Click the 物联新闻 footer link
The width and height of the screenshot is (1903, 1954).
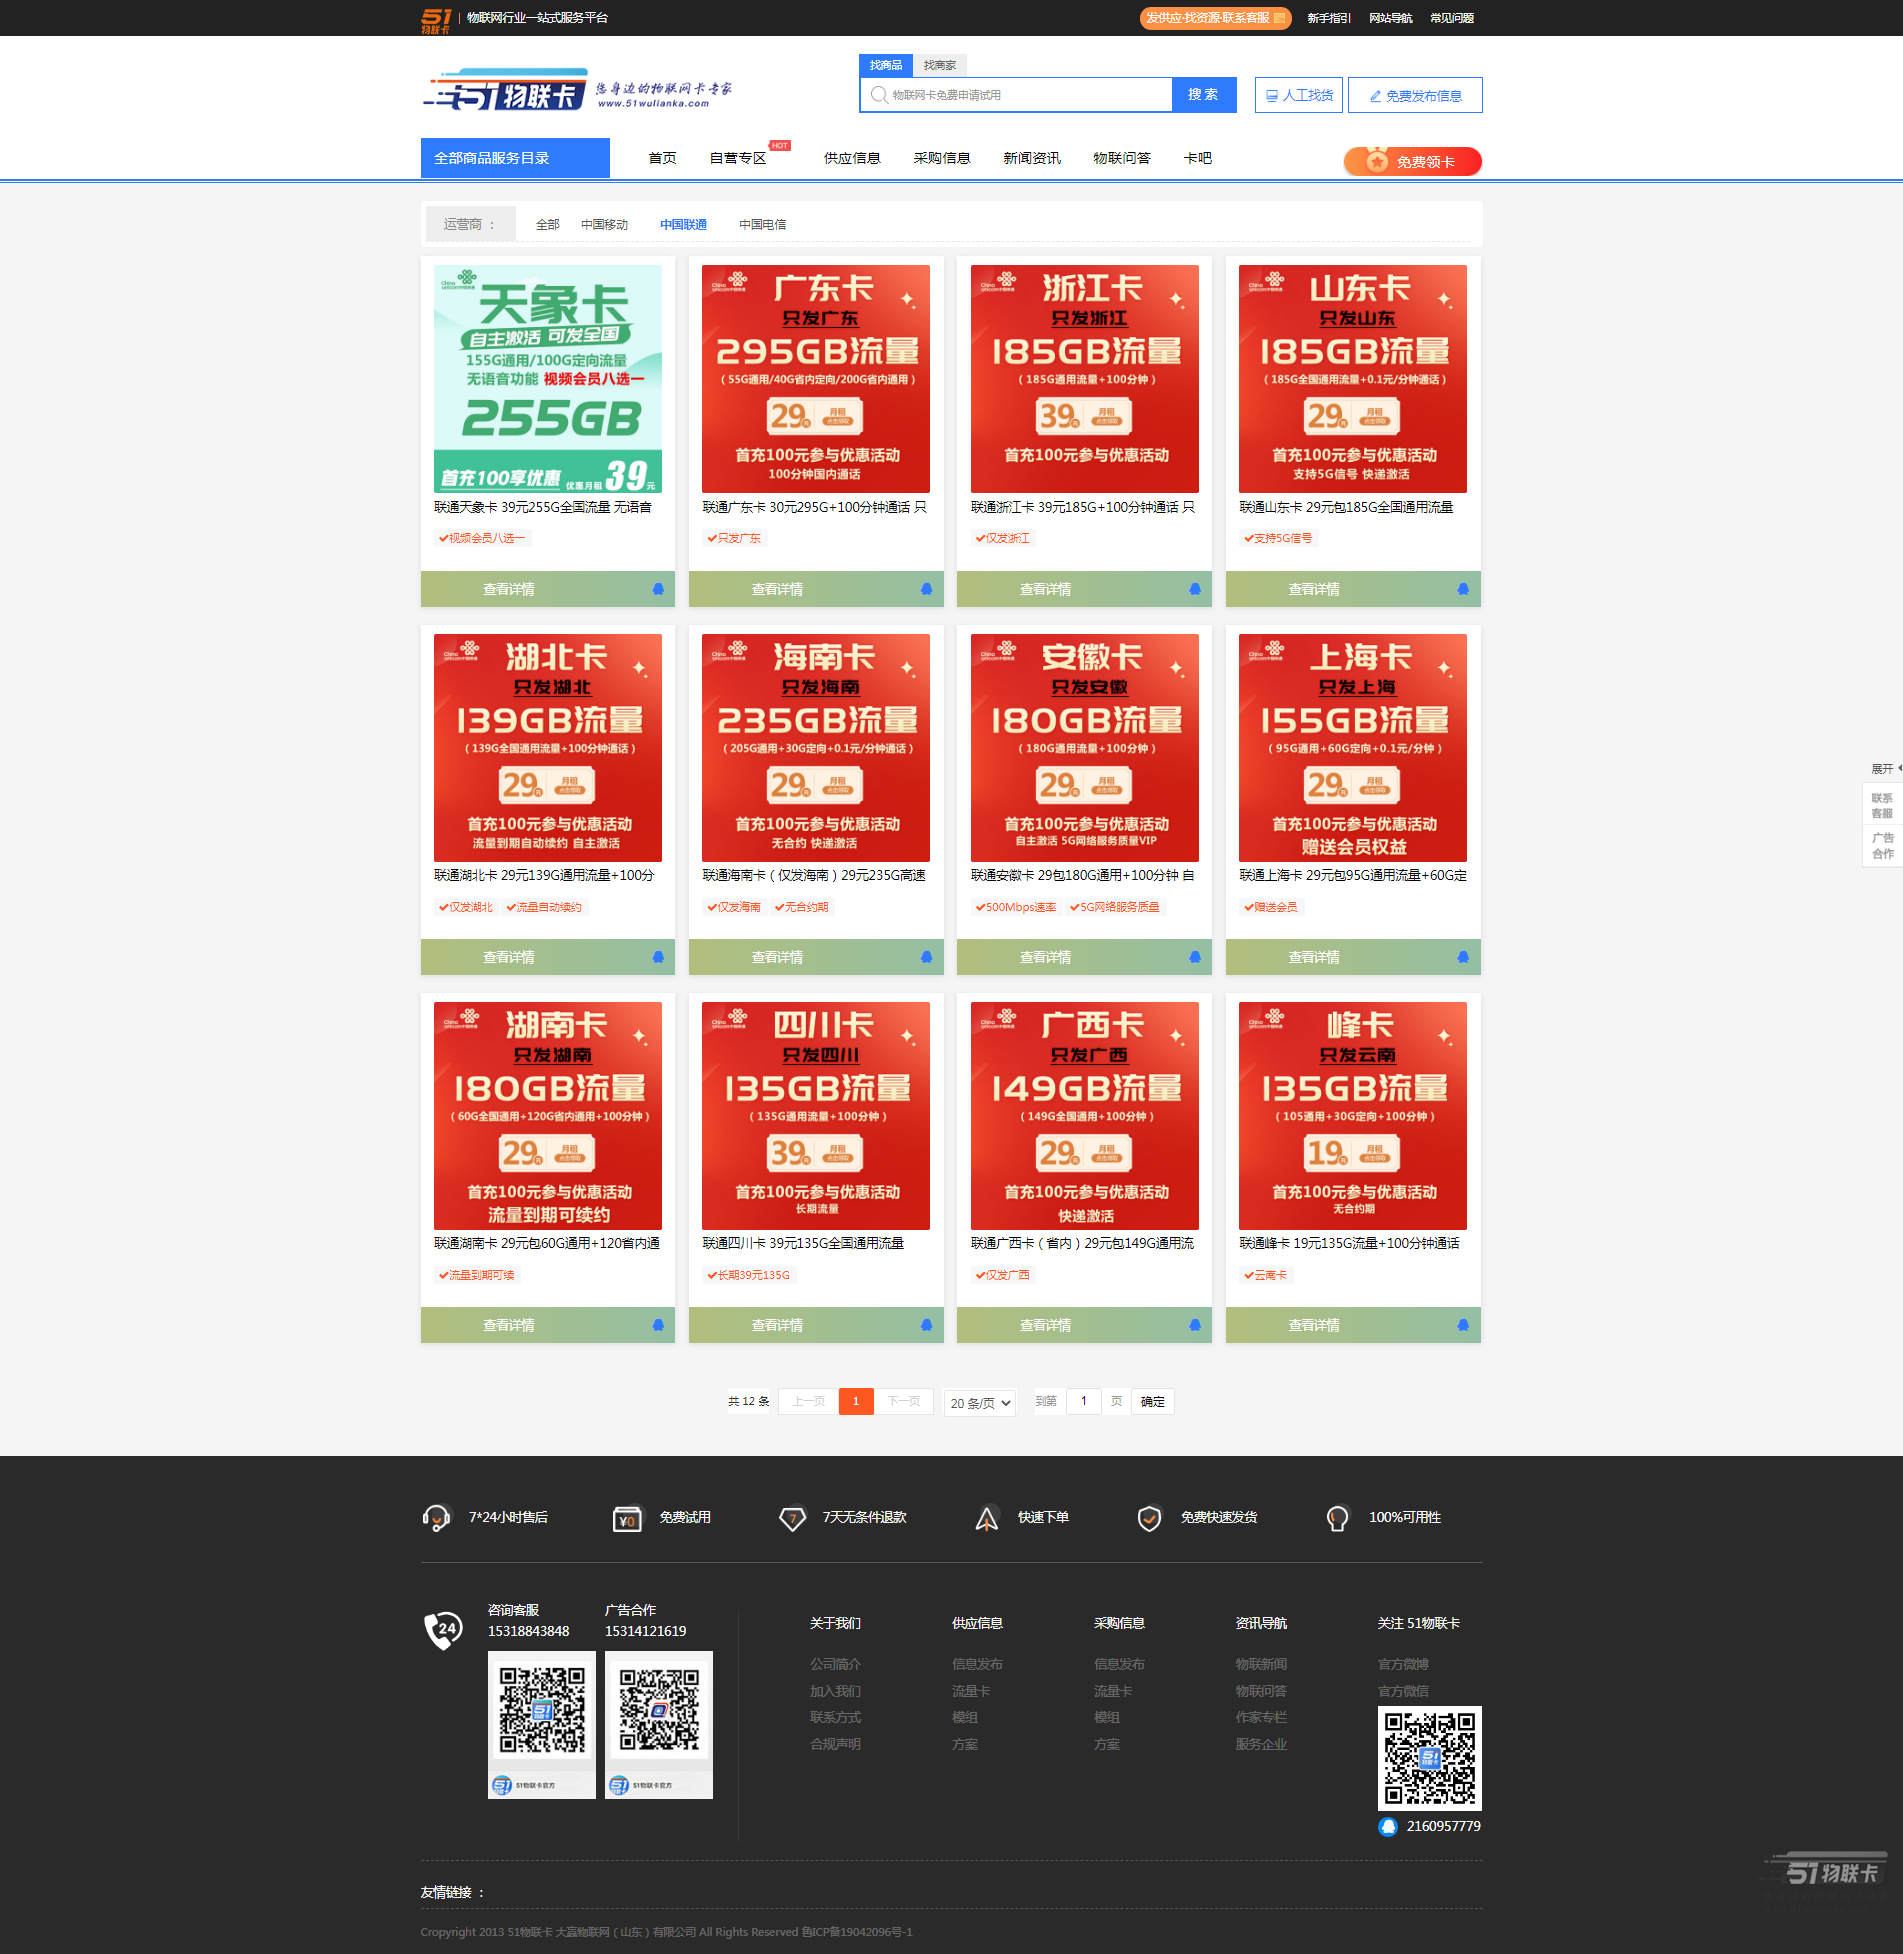click(1261, 1664)
